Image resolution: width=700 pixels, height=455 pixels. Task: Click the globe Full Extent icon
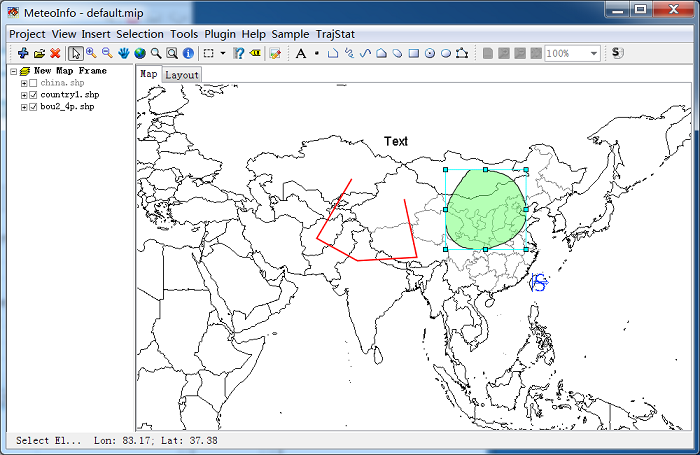point(140,53)
